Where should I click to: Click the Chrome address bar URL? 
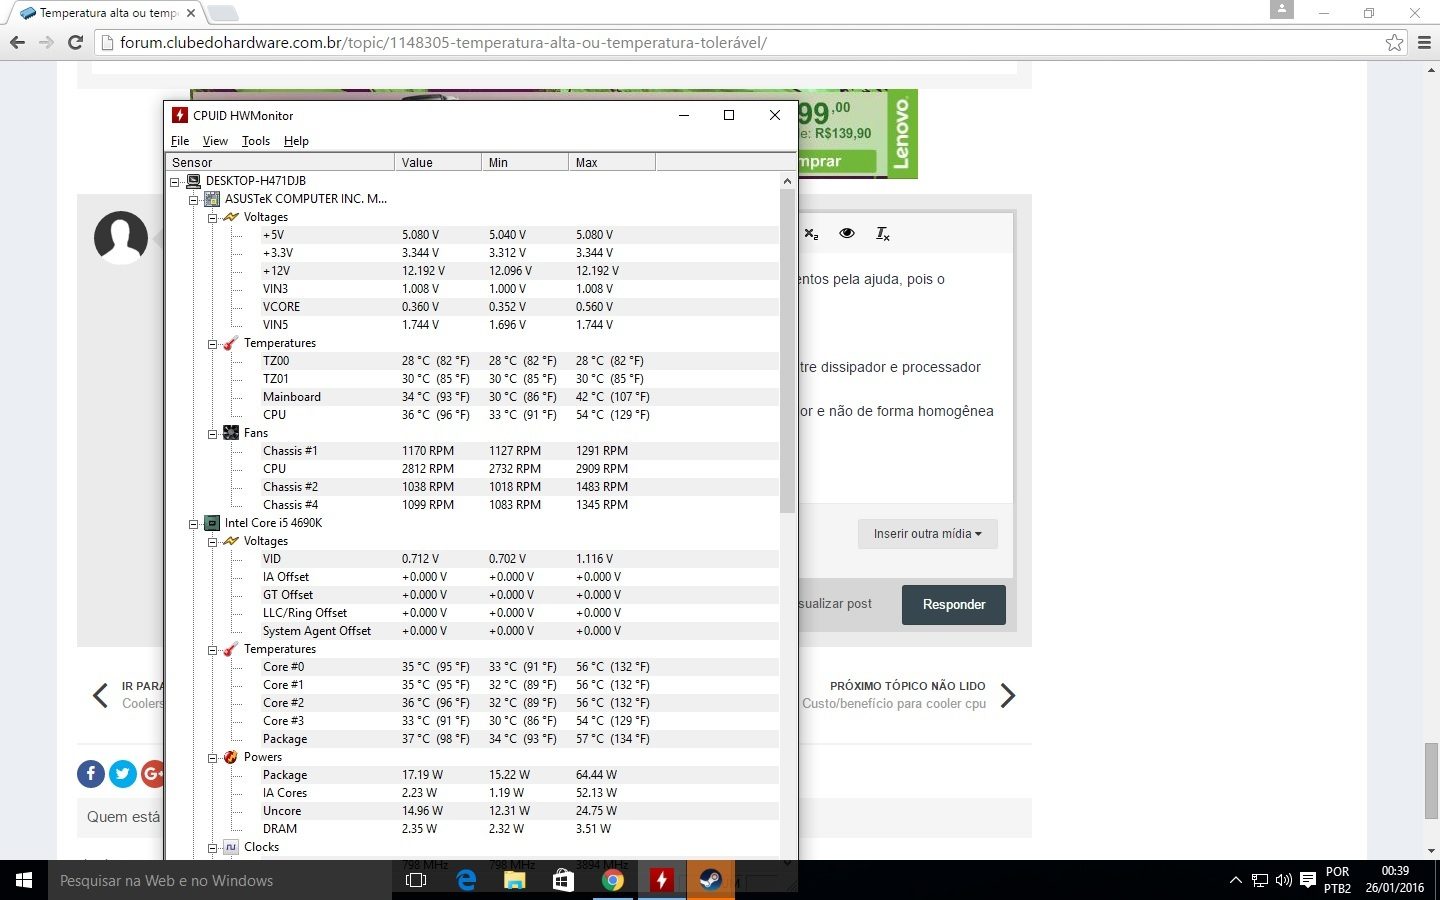click(443, 42)
